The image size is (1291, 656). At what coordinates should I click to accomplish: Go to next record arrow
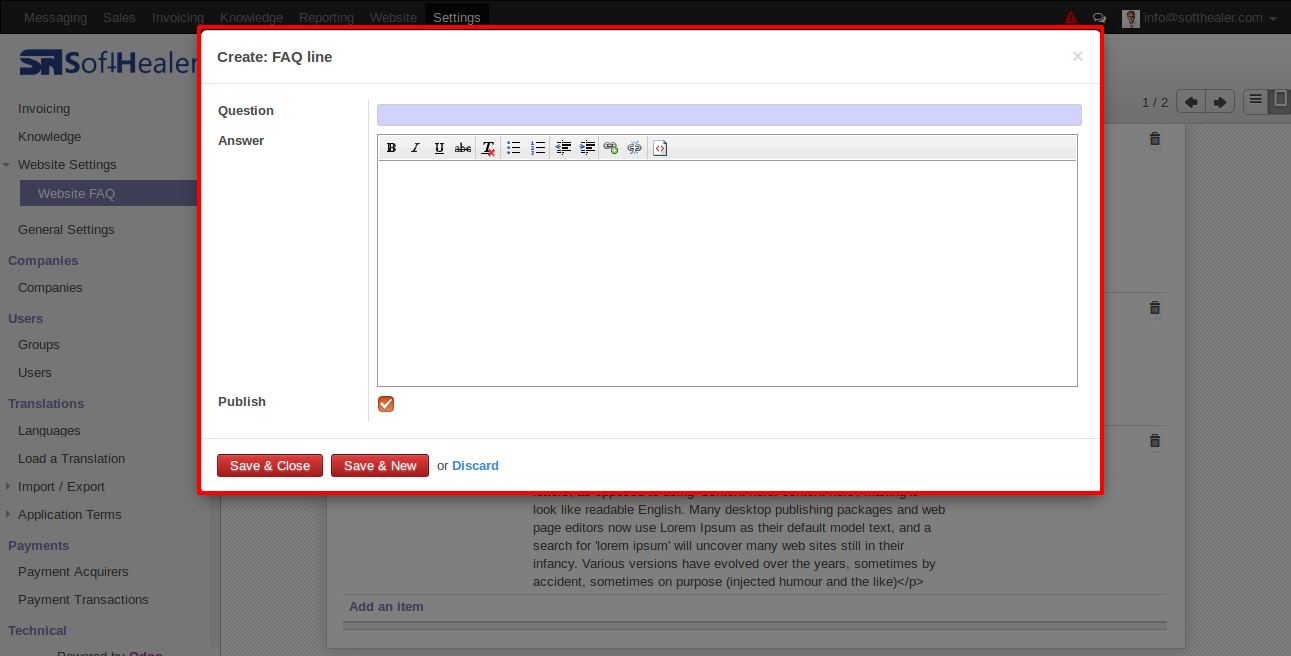coord(1220,102)
